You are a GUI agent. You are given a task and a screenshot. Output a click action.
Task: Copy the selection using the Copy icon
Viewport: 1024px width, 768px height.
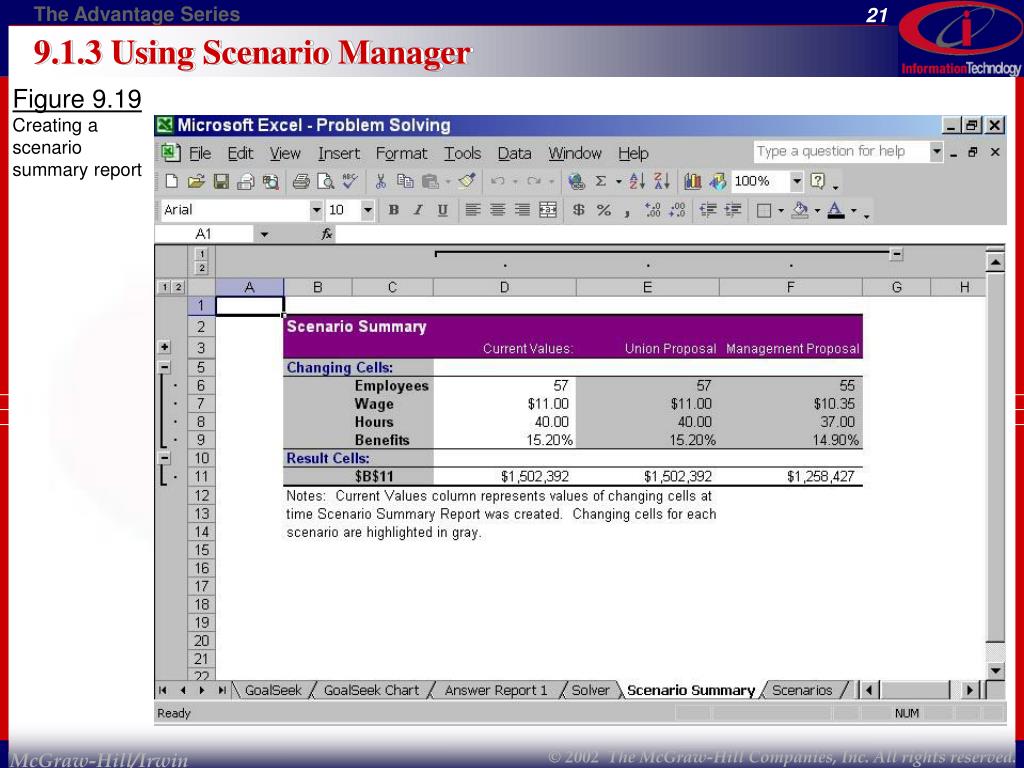click(406, 182)
